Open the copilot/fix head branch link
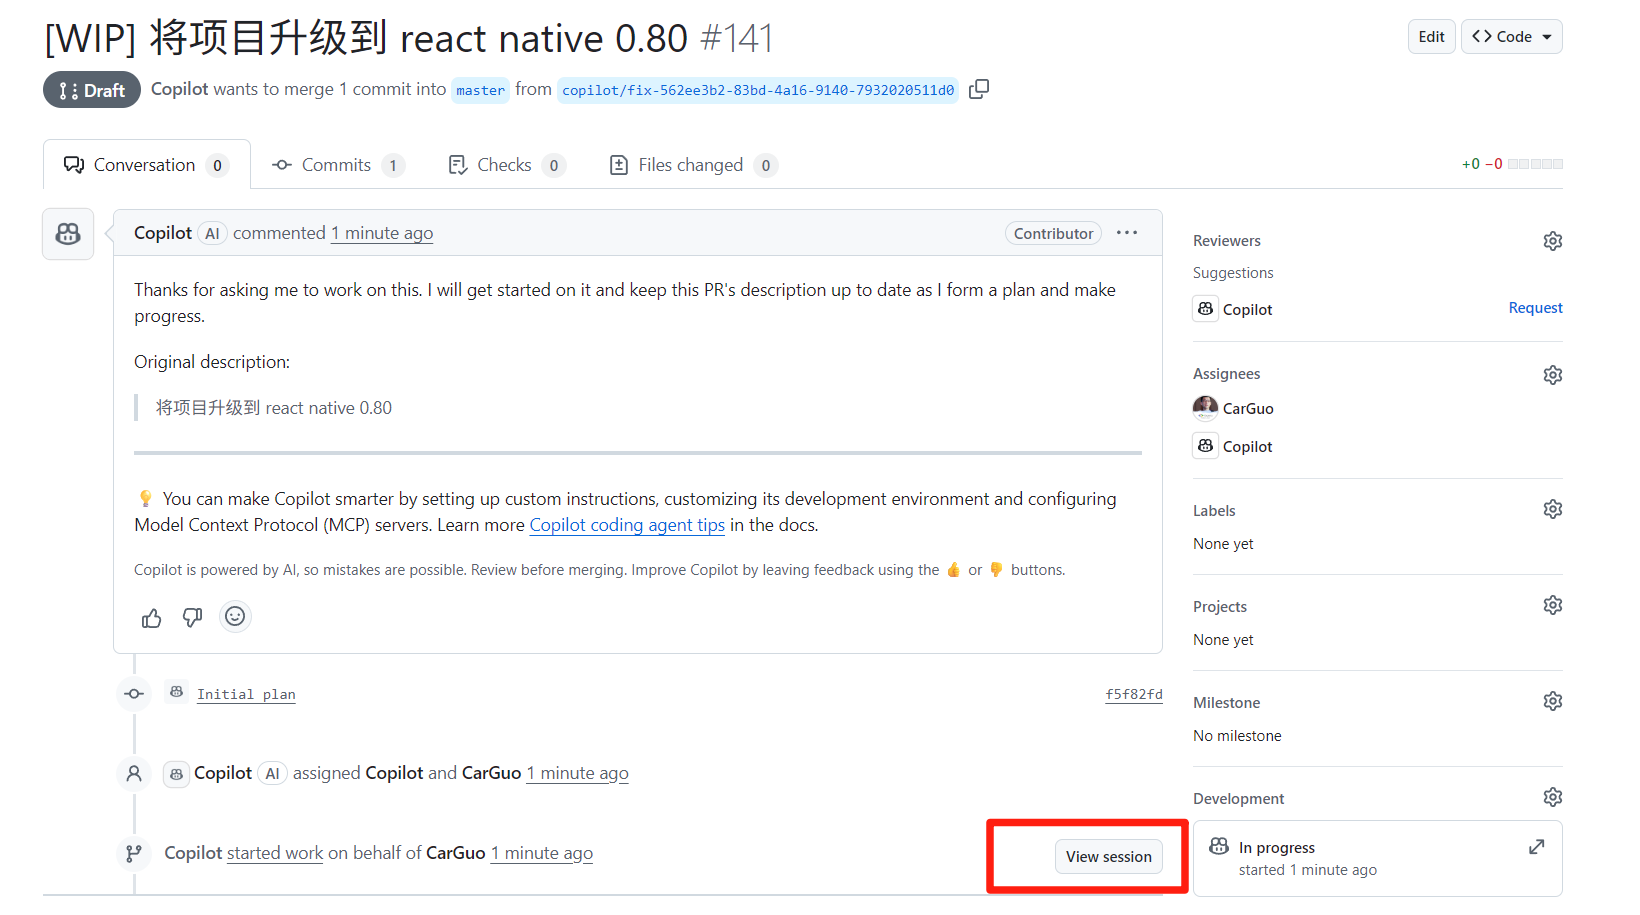The image size is (1640, 915). click(758, 90)
